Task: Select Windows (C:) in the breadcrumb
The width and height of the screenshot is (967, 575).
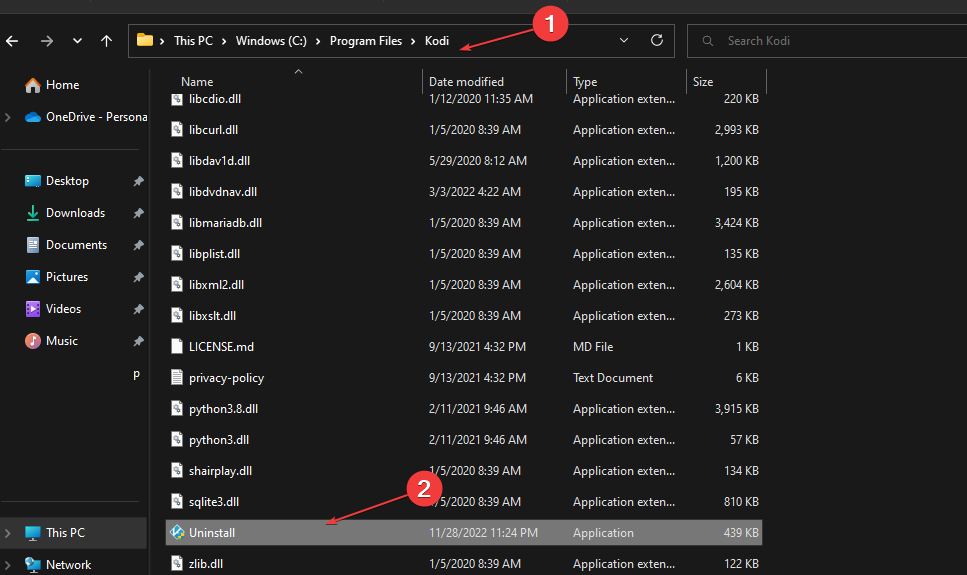Action: tap(271, 41)
